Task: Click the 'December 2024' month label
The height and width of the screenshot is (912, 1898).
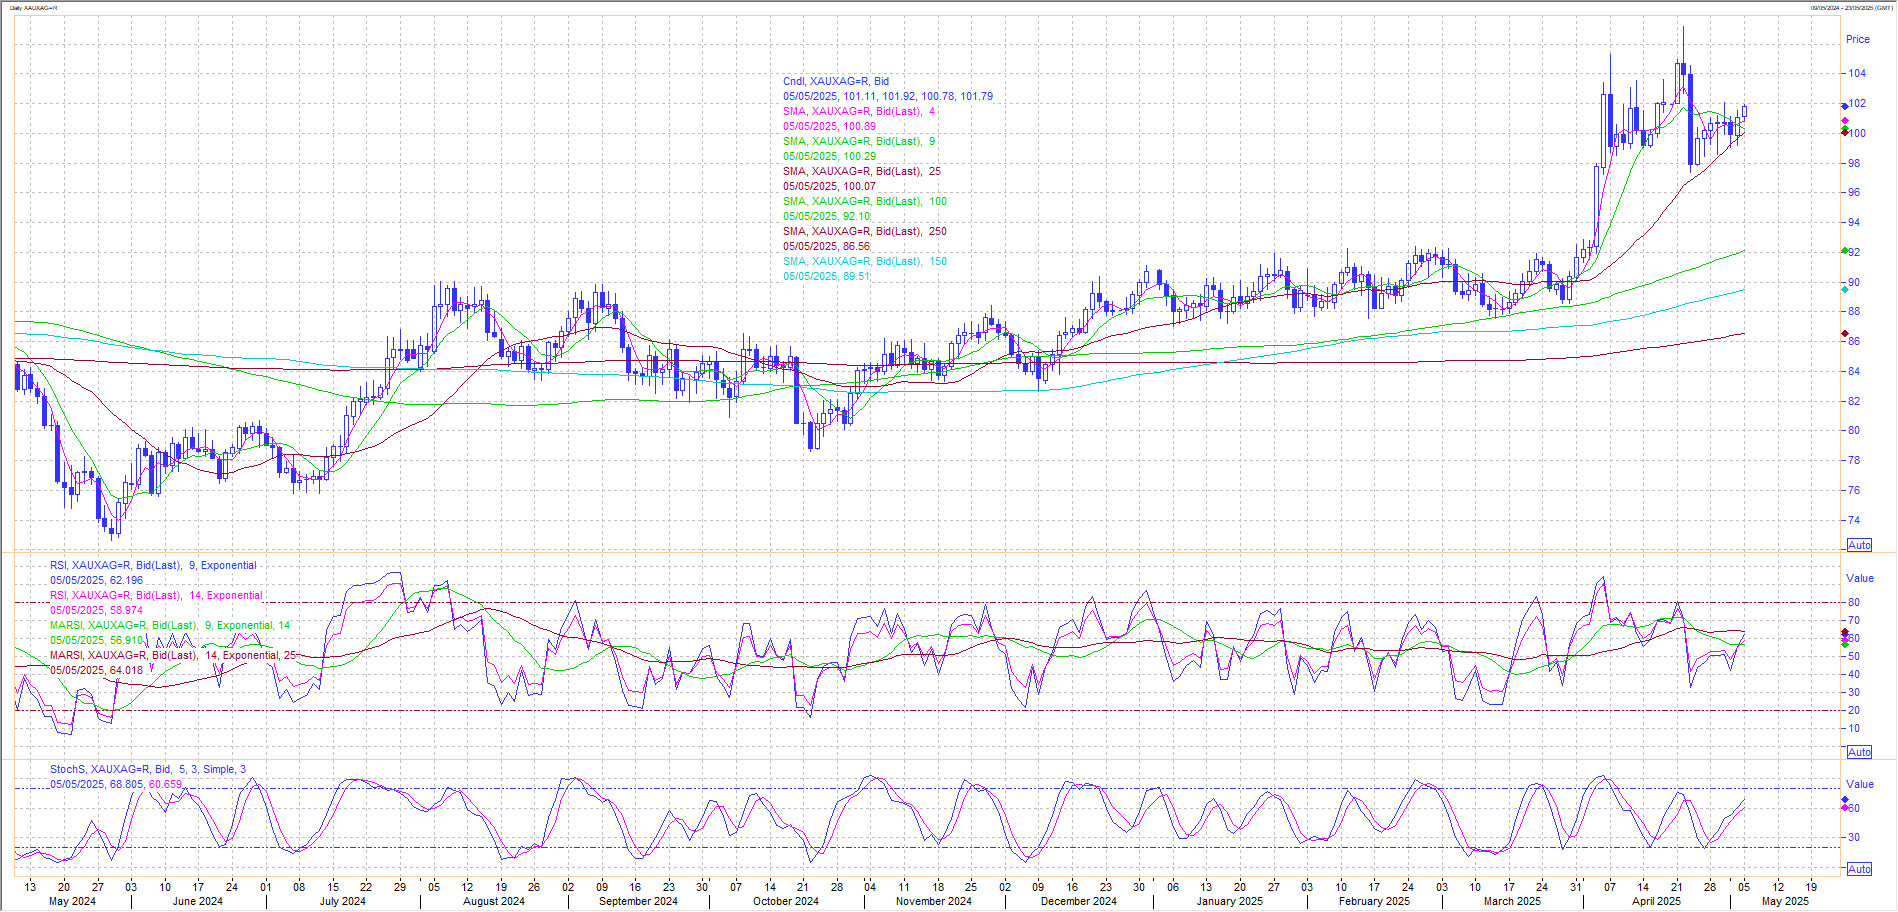Action: [1079, 901]
